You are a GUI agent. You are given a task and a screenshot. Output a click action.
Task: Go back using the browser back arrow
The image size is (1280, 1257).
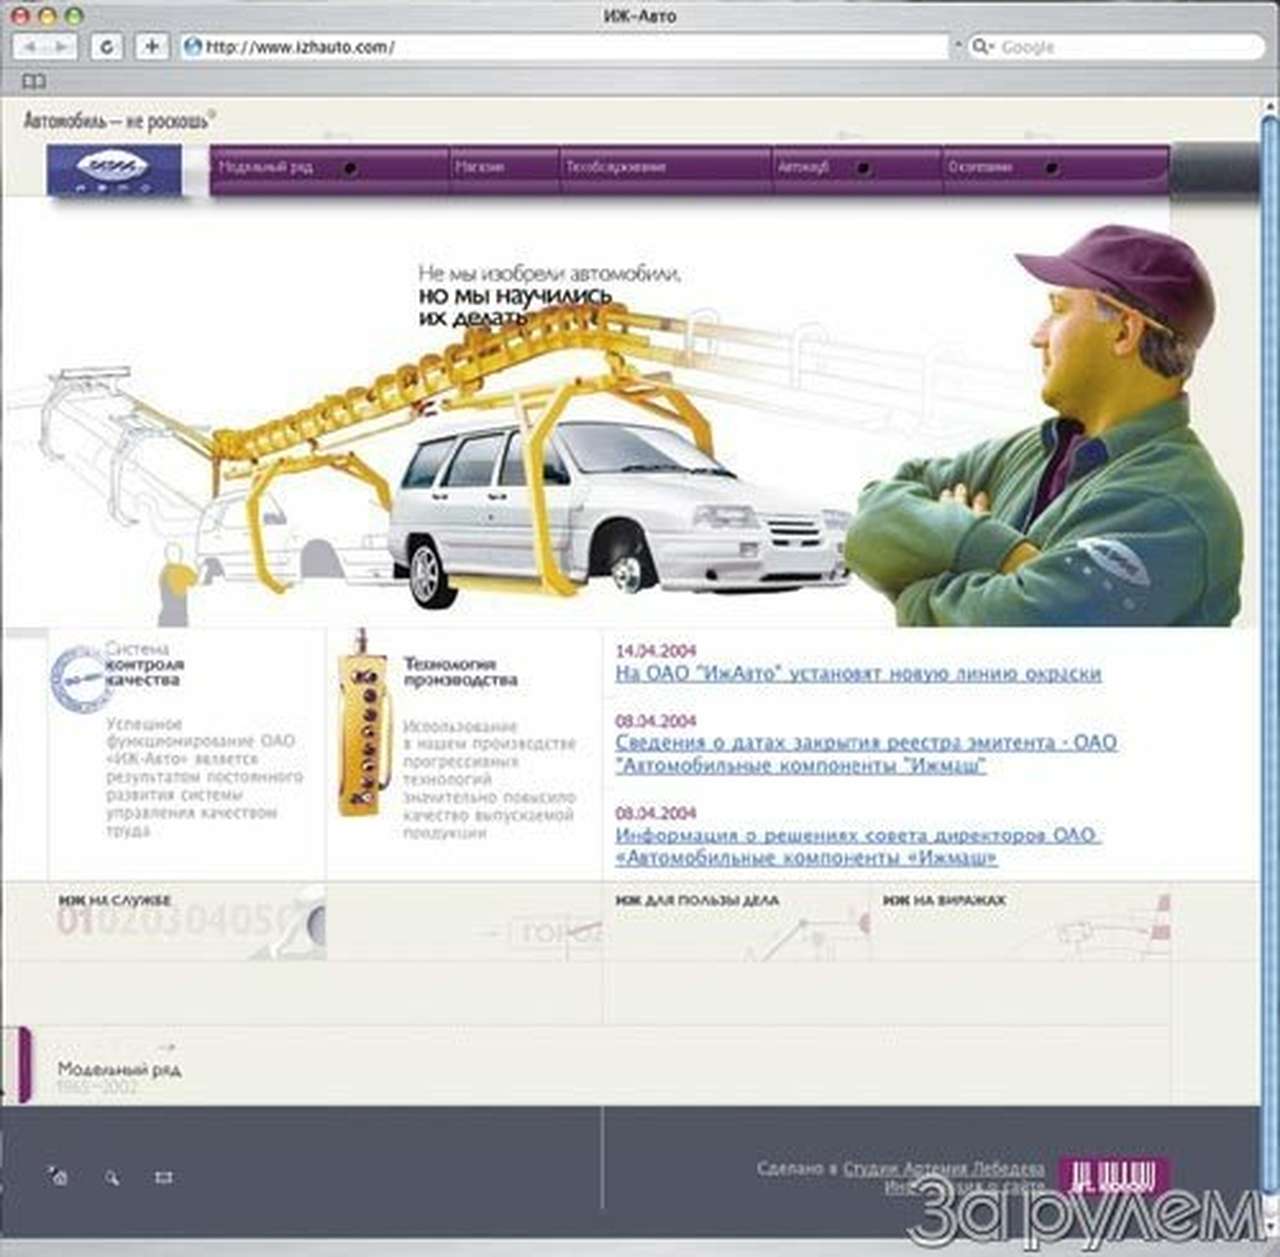(x=32, y=46)
